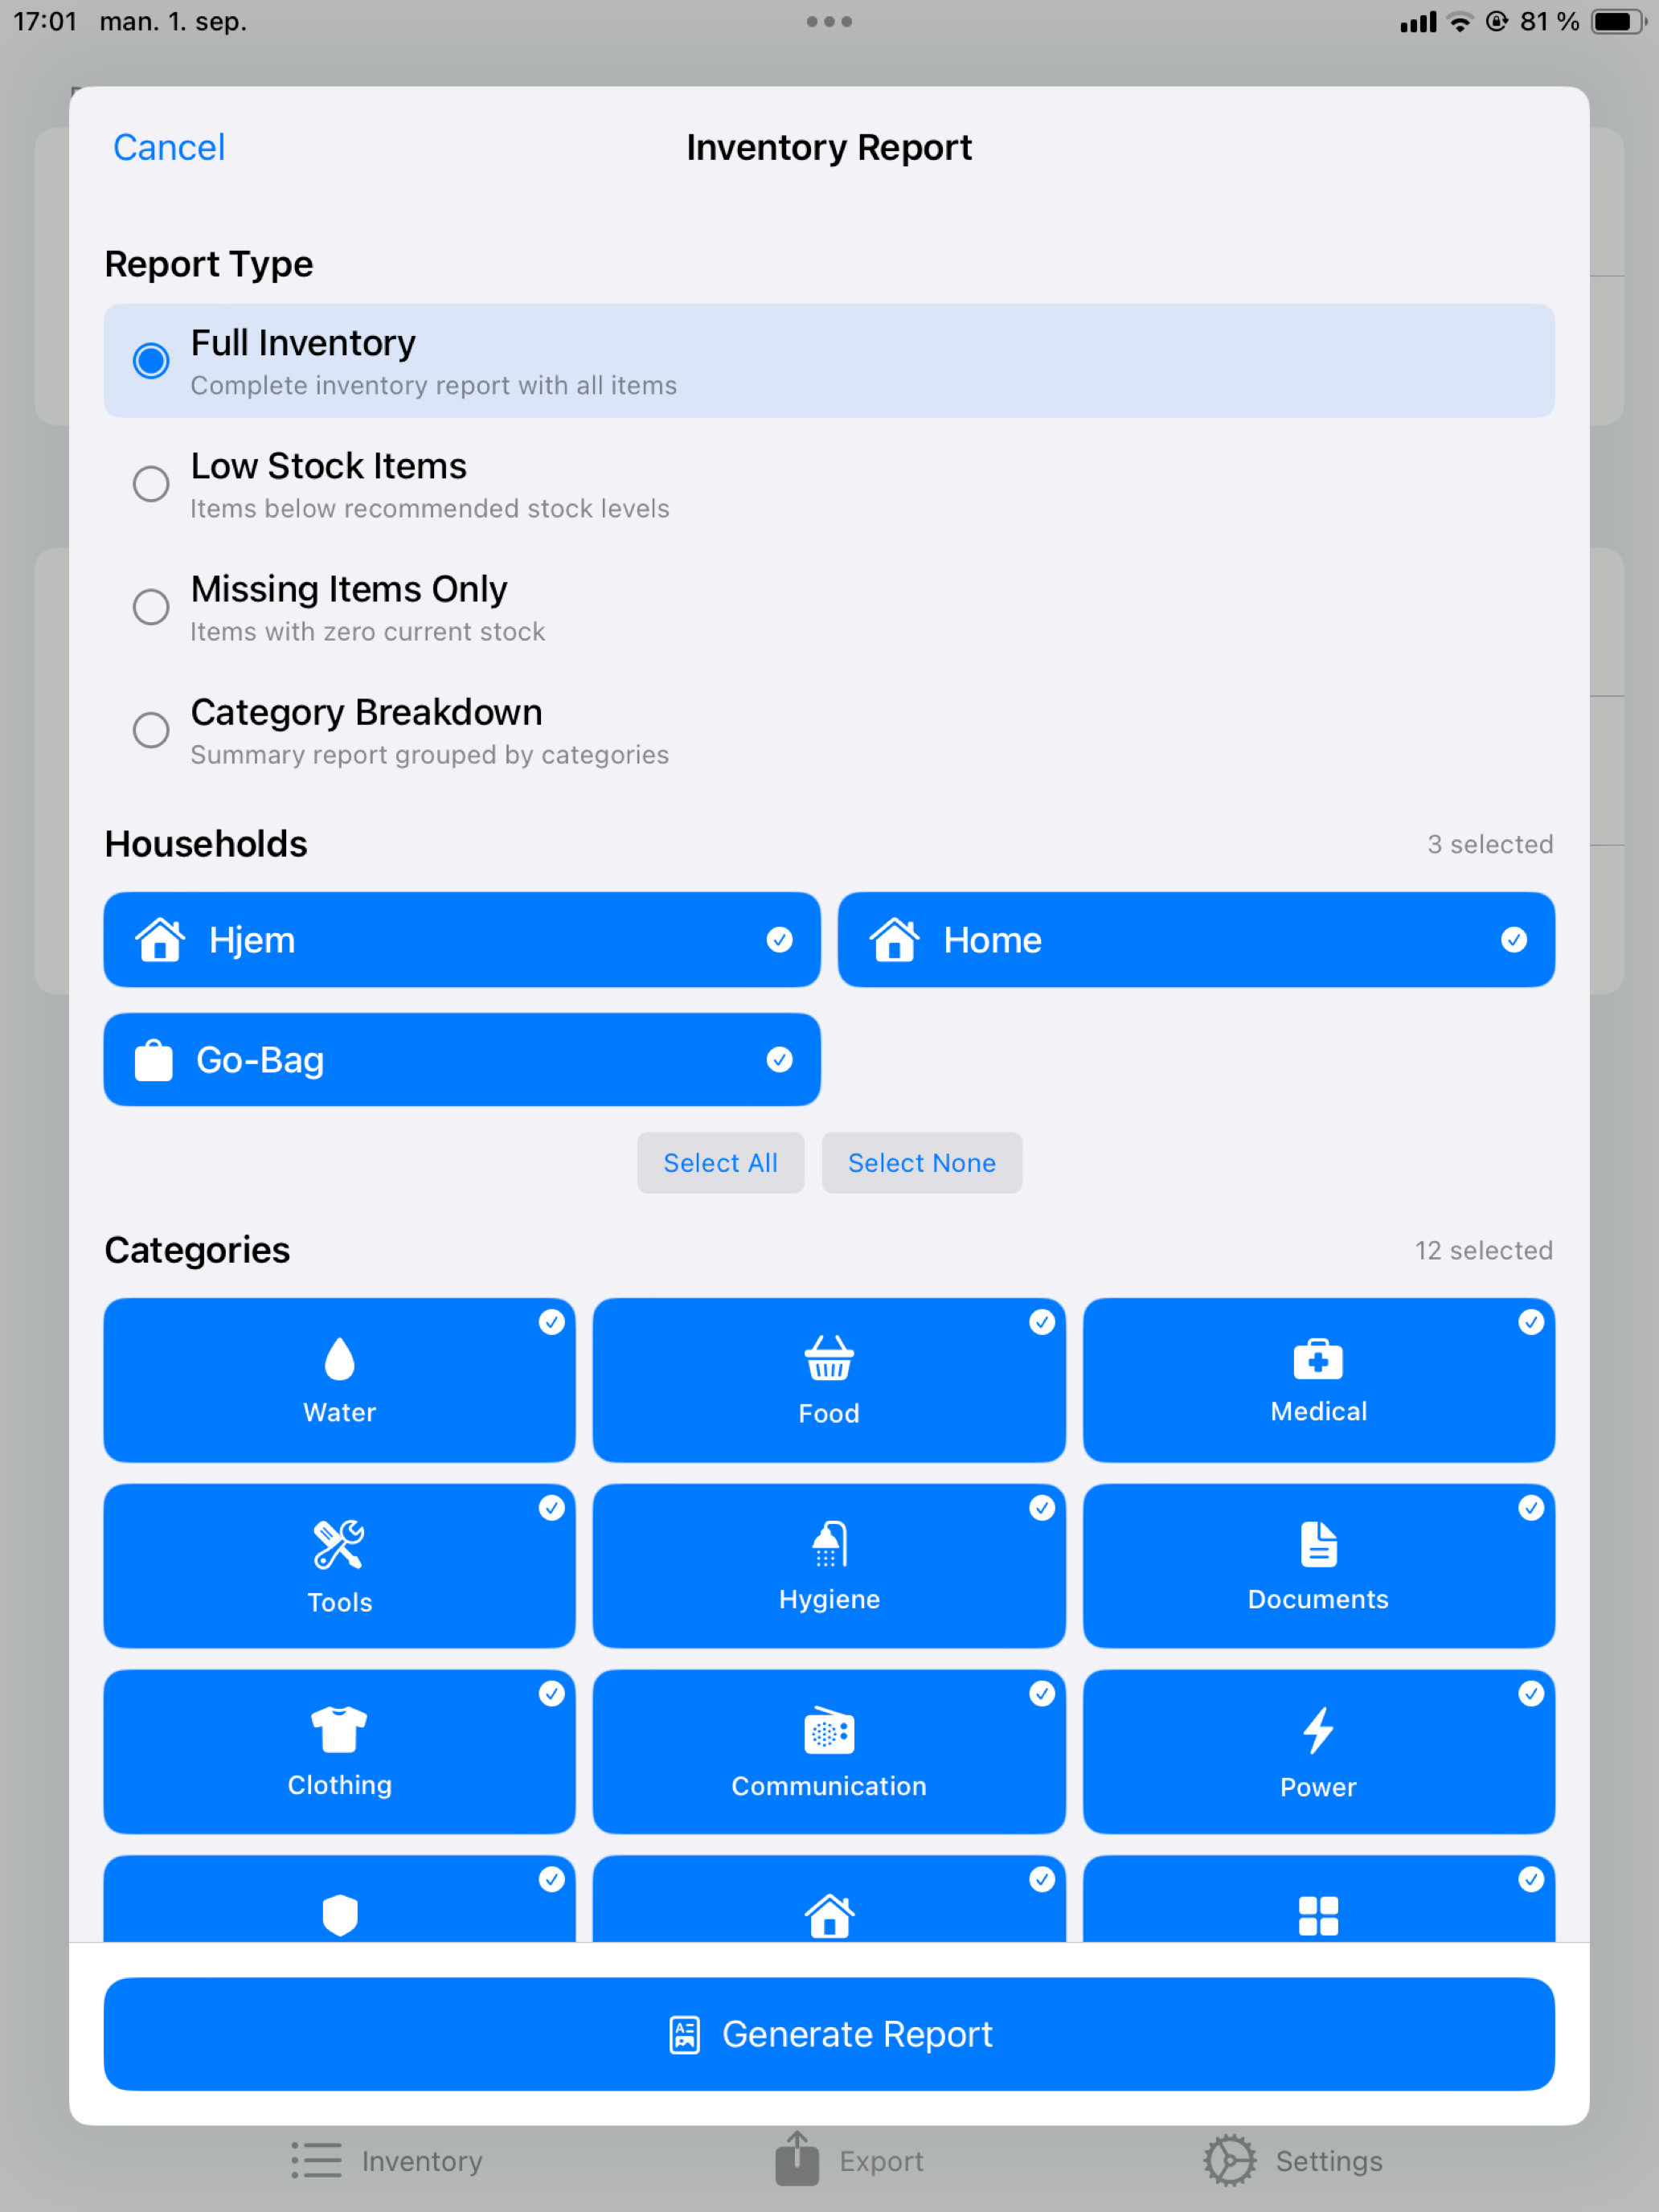
Task: Tap the Inventory Report sheet title
Action: [829, 147]
